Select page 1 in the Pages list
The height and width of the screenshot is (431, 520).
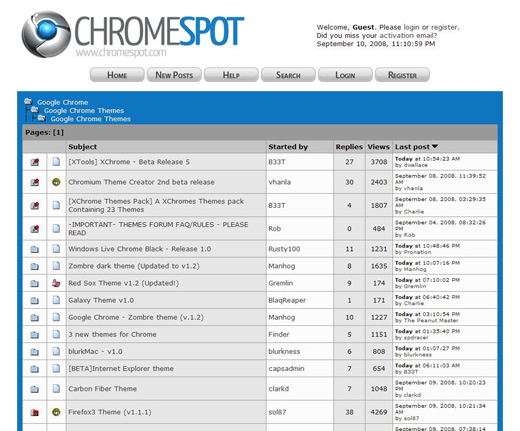[x=58, y=132]
